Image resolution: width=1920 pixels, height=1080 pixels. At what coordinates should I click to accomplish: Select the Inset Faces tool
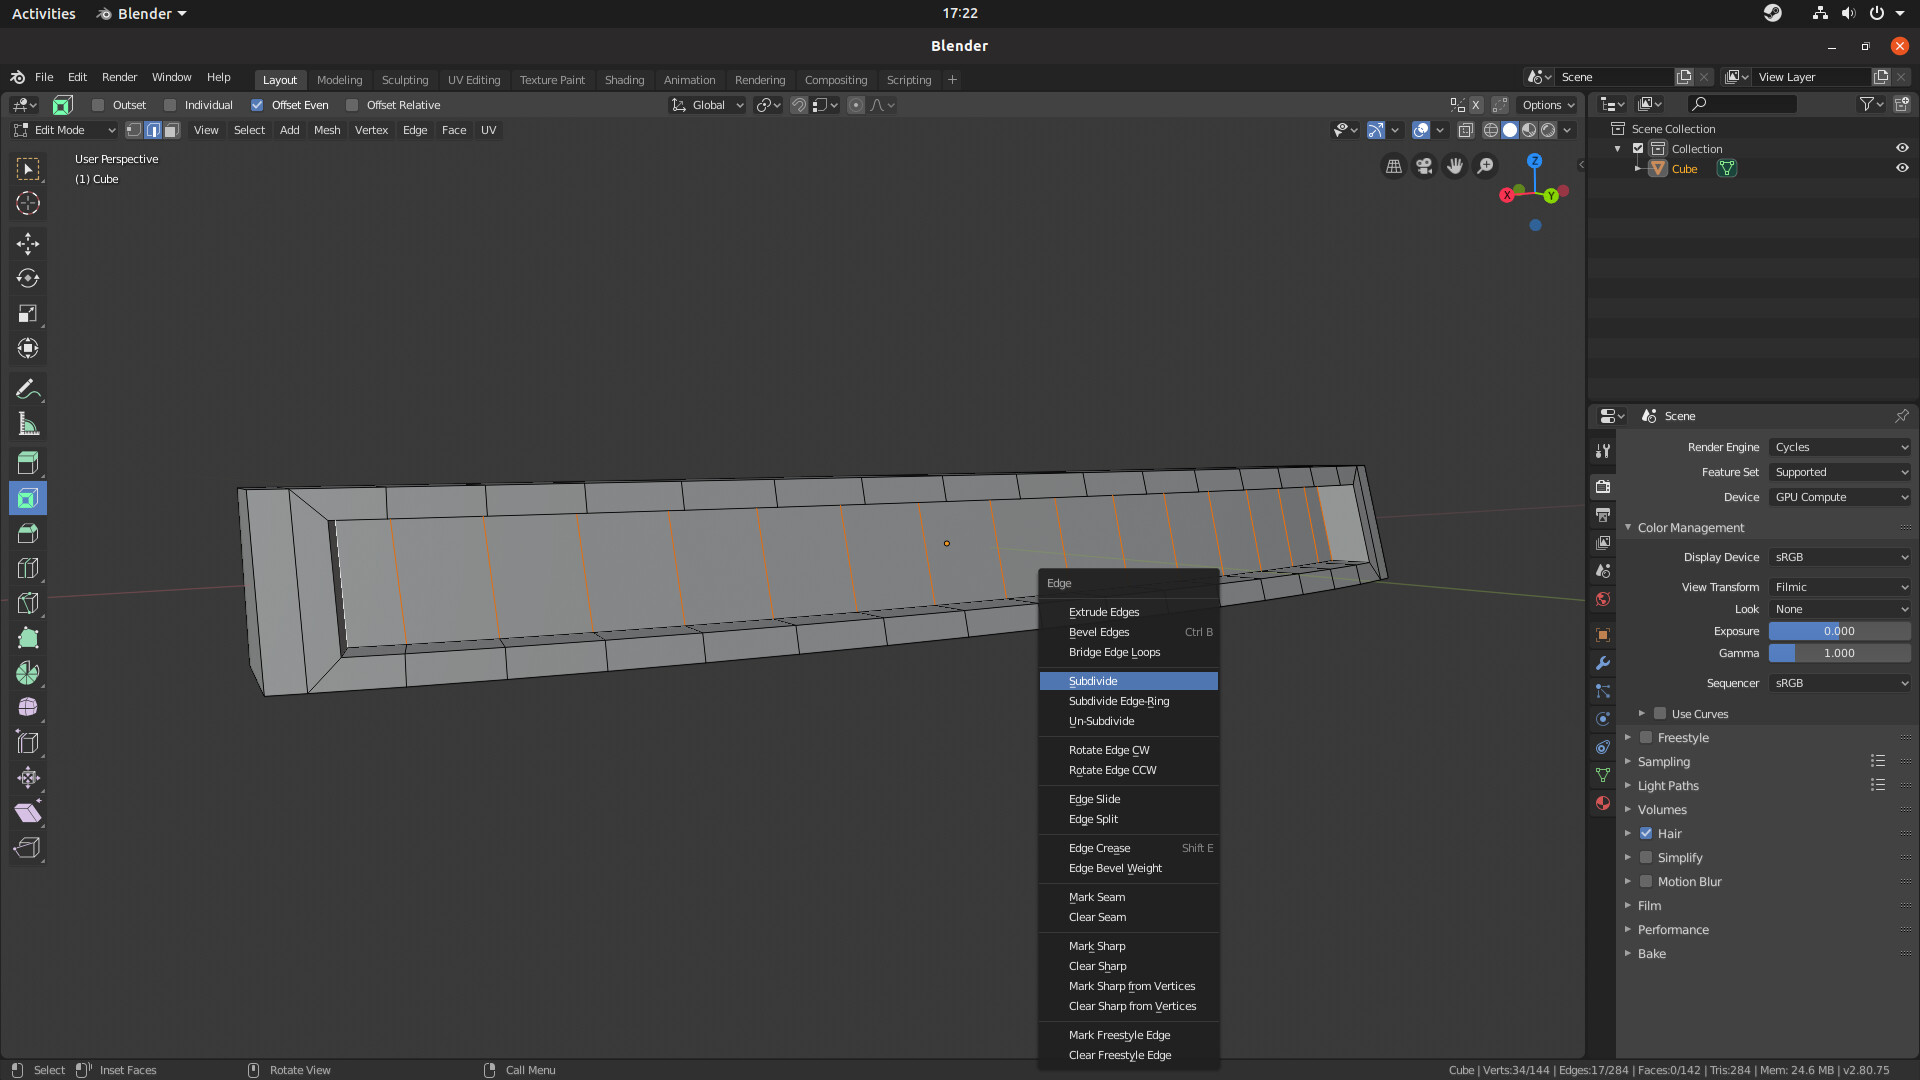click(x=28, y=498)
